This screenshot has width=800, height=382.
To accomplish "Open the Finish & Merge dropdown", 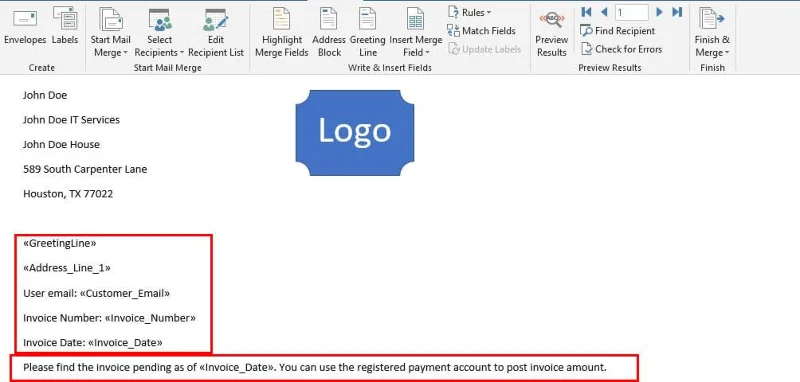I will (x=712, y=32).
